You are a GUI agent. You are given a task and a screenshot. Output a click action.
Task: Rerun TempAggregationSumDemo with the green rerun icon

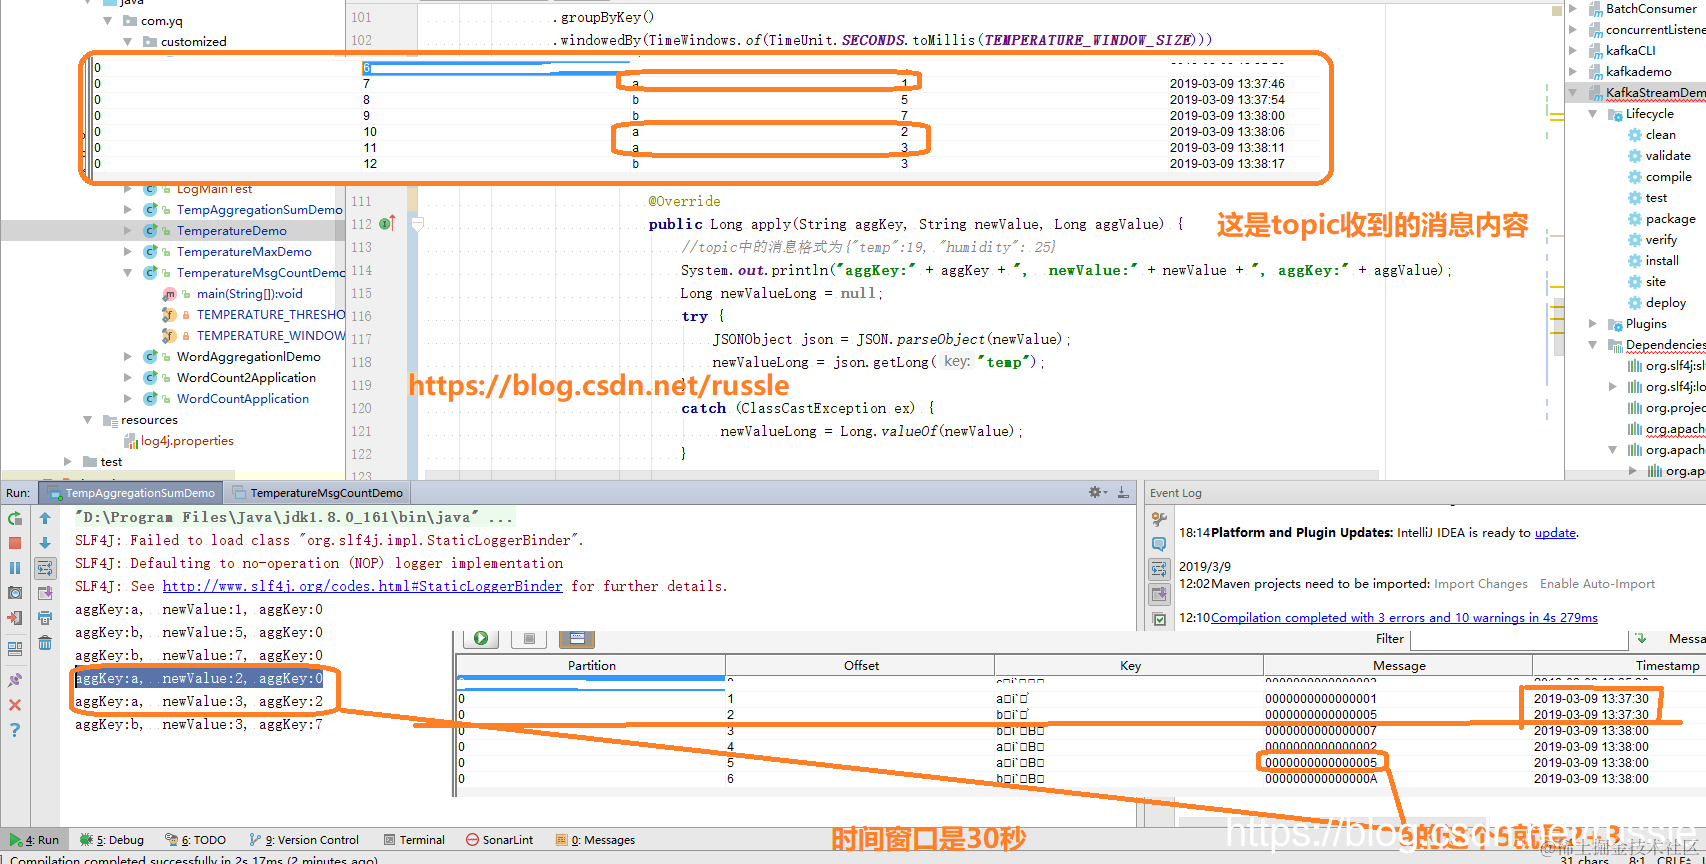pos(15,518)
